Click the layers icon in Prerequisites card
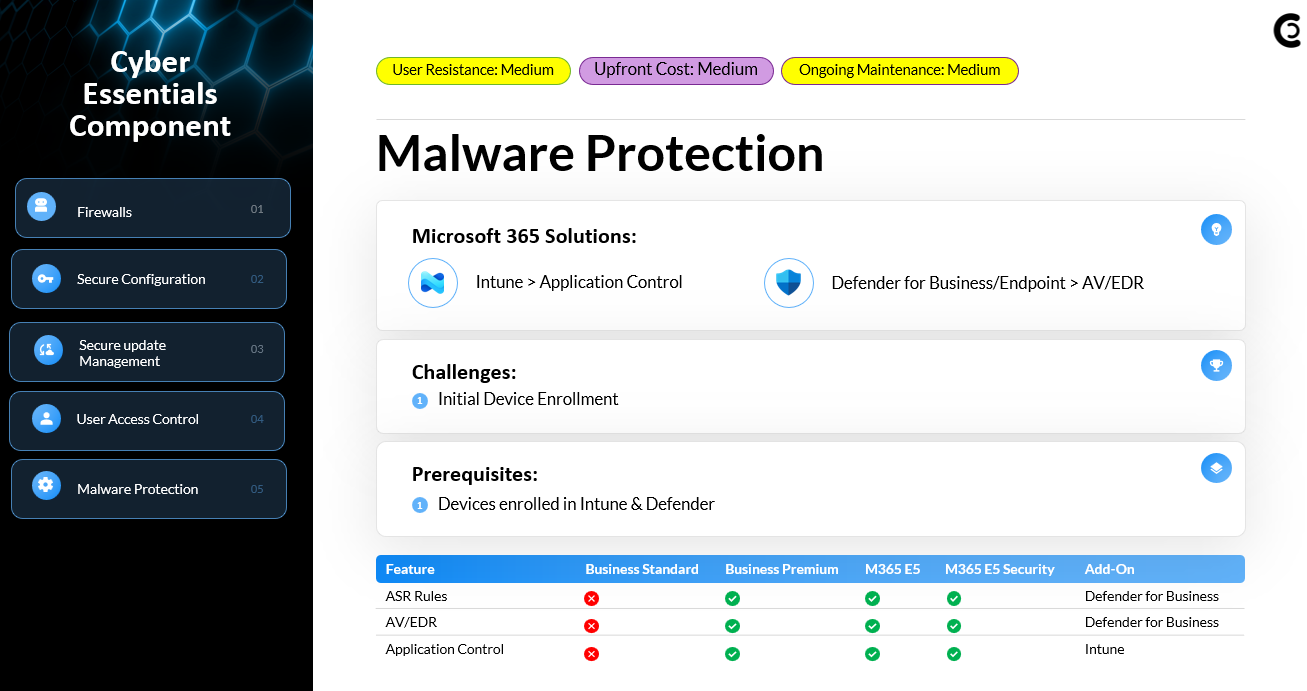 point(1216,468)
